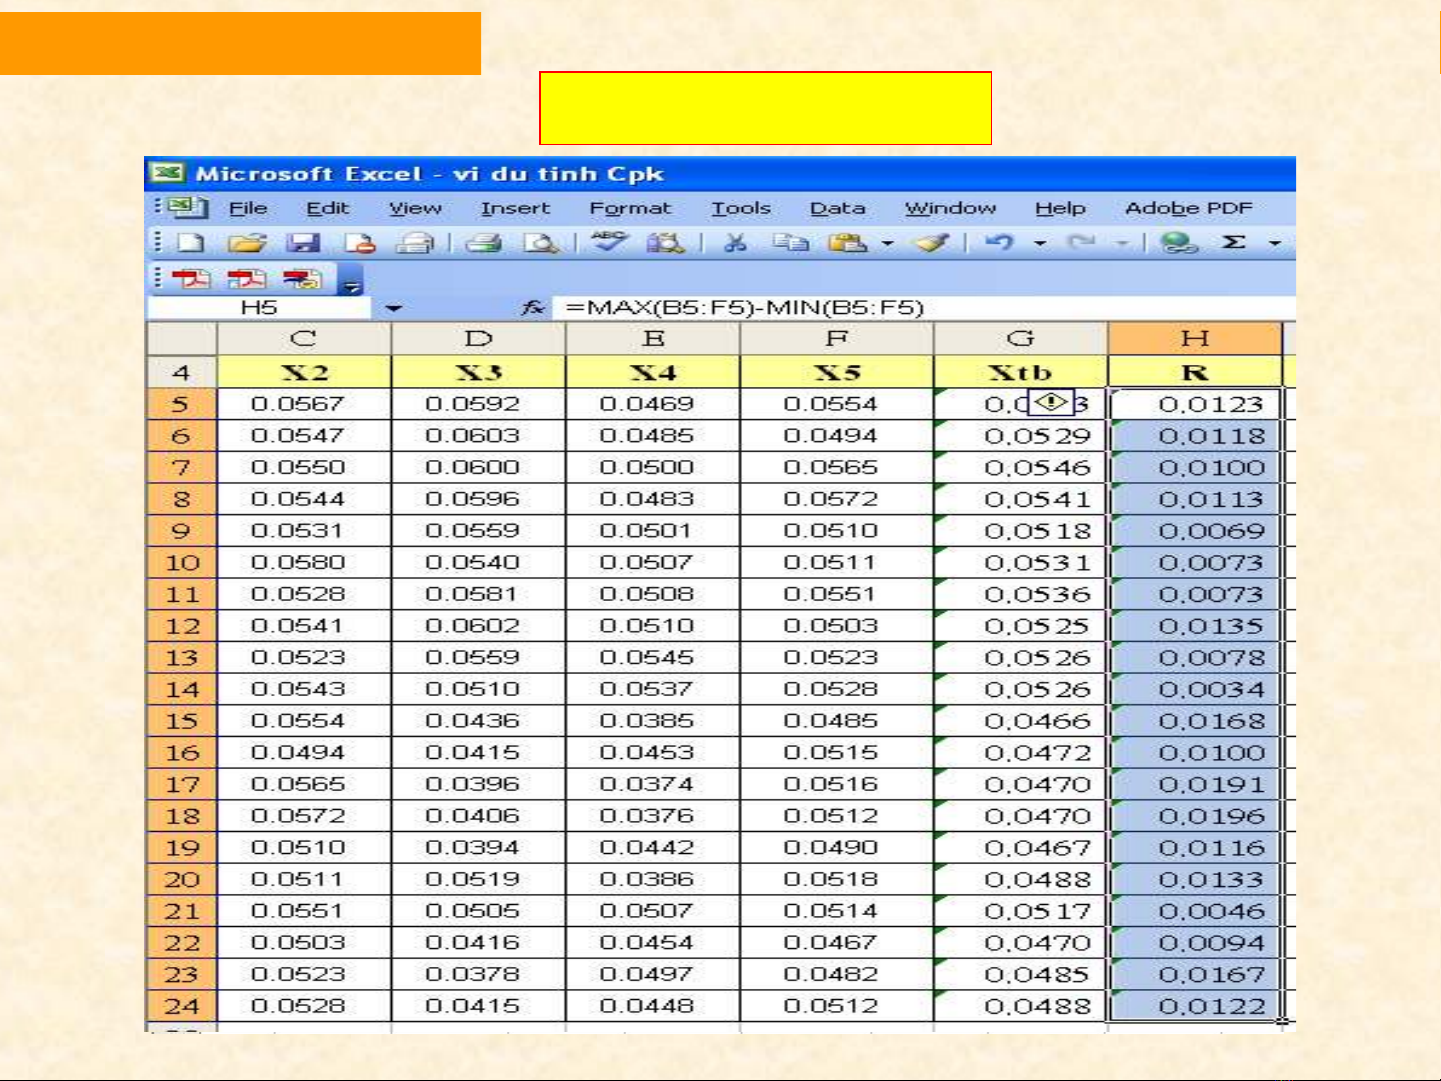Viewport: 1441px width, 1081px height.
Task: Open the Window menu
Action: 950,208
